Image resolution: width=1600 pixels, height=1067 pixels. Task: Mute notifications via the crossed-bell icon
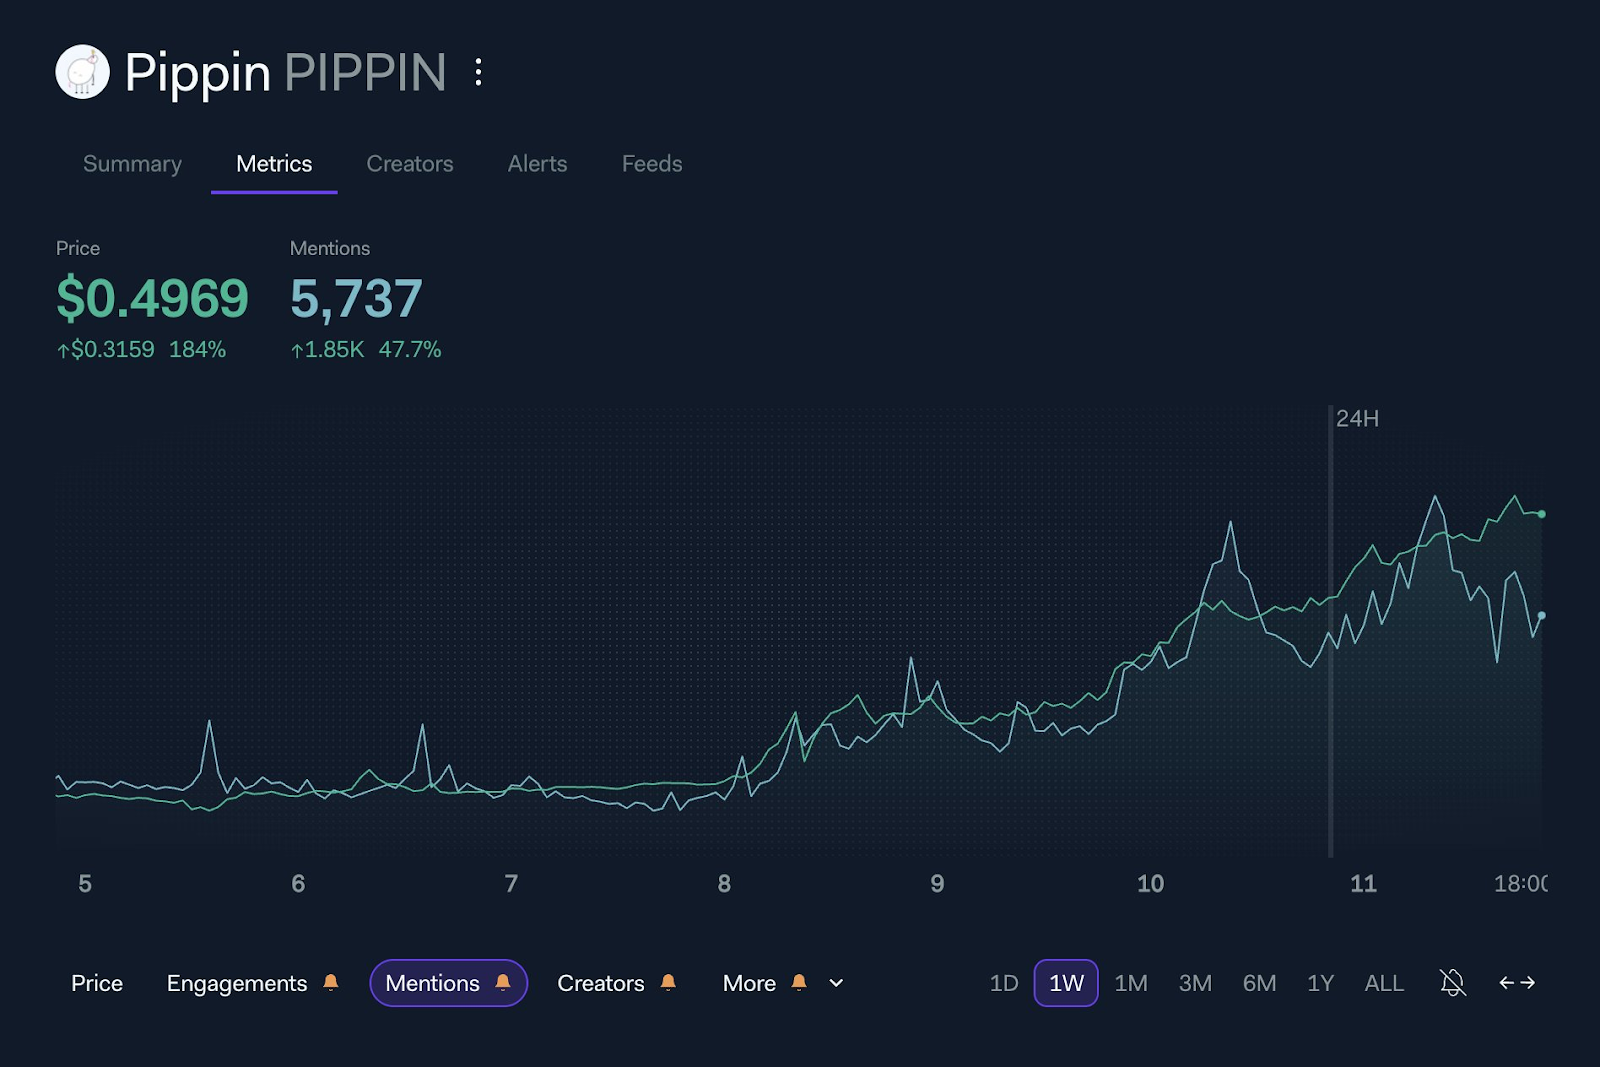(1452, 983)
